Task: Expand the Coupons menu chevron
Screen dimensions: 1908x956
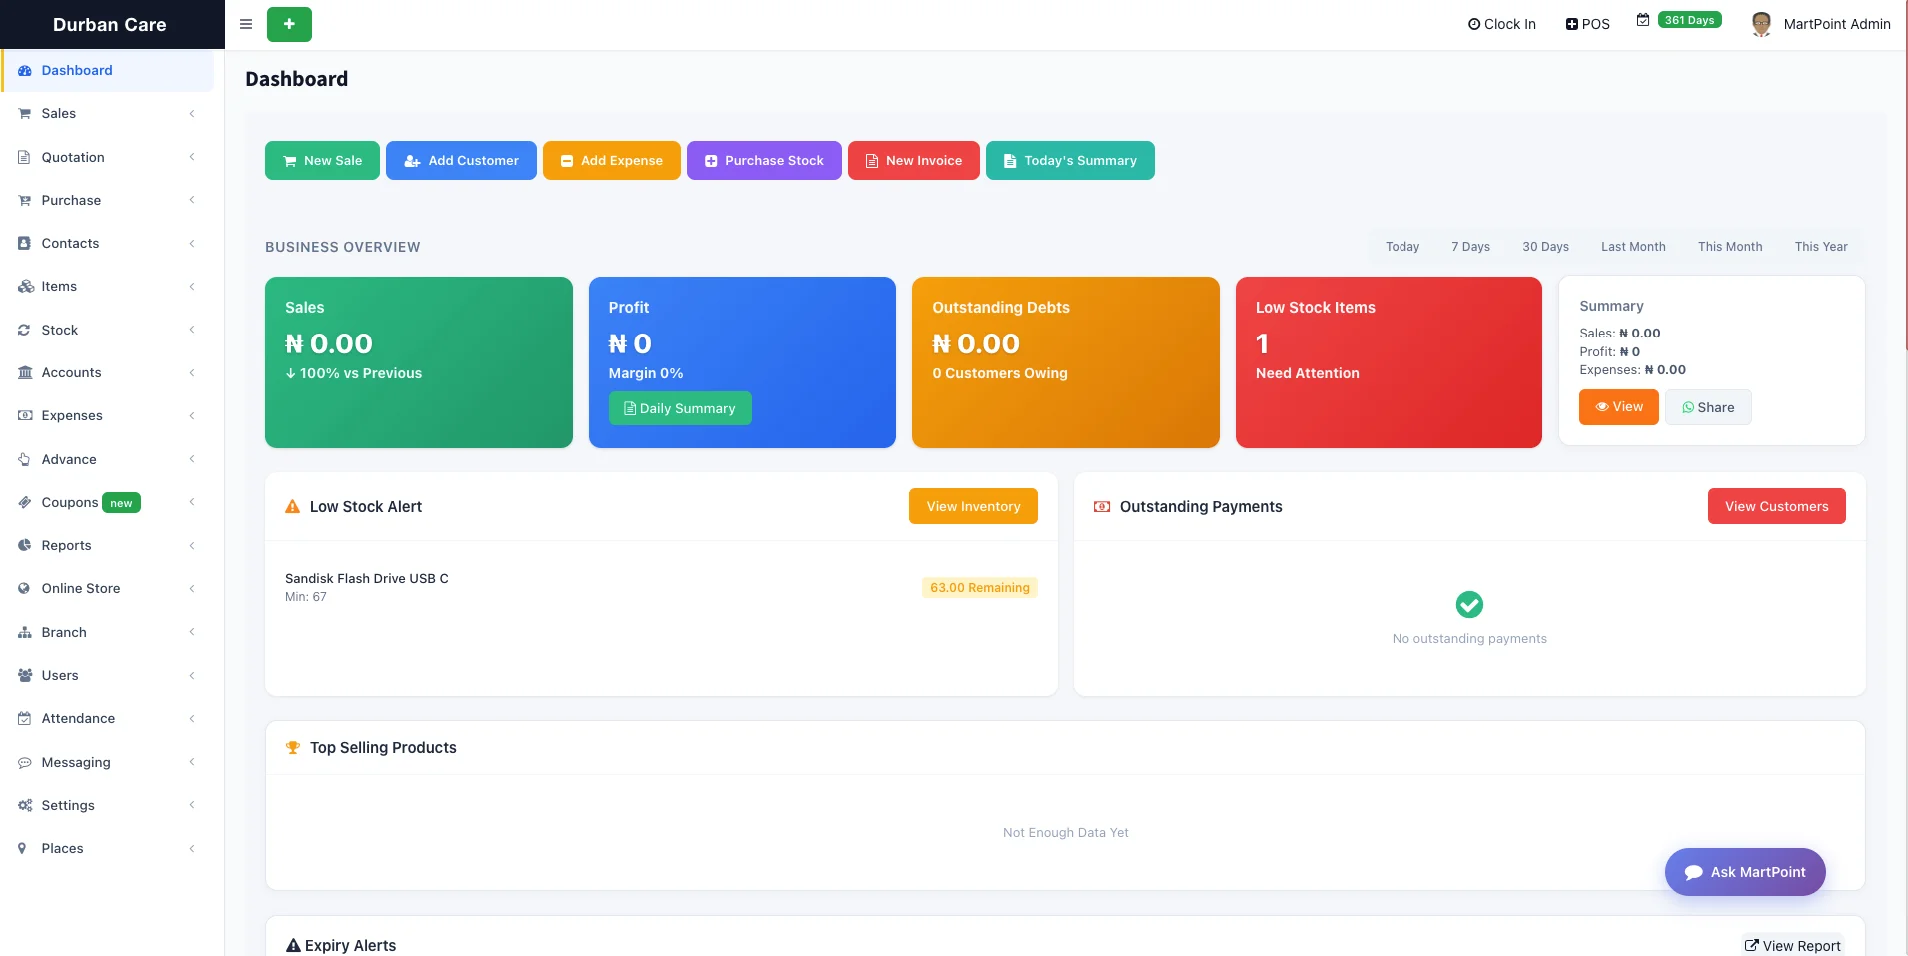Action: click(192, 502)
